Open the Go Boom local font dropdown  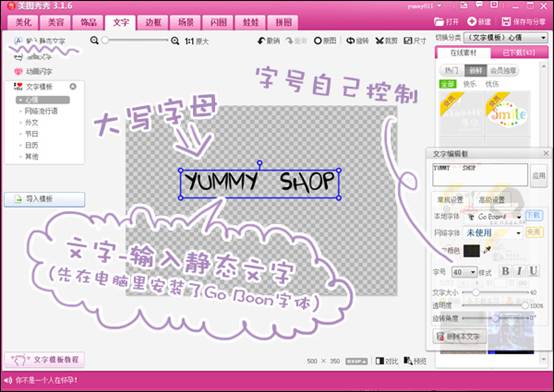[493, 217]
